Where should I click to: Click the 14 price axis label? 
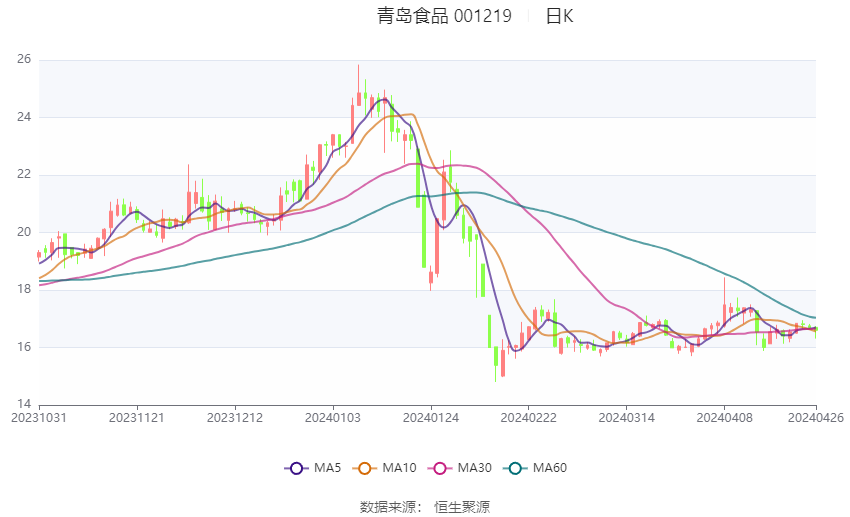24,404
